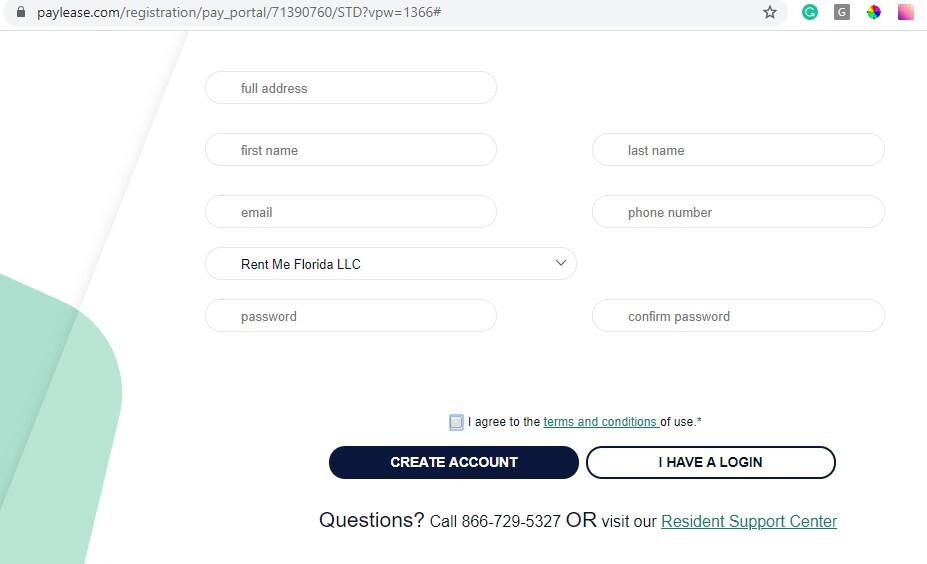Viewport: 927px width, 564px height.
Task: Select the last name field
Action: (x=738, y=150)
